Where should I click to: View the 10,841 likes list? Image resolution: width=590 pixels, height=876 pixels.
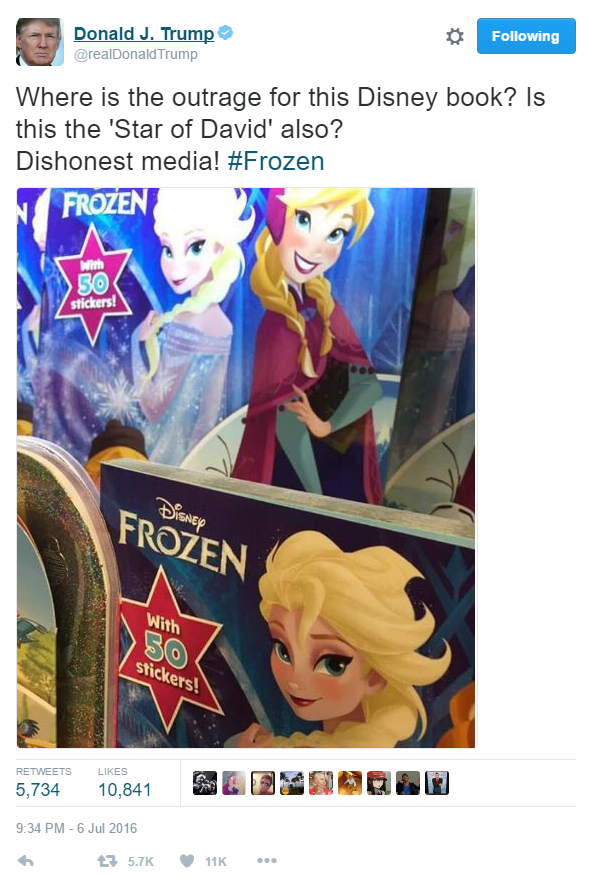click(125, 782)
